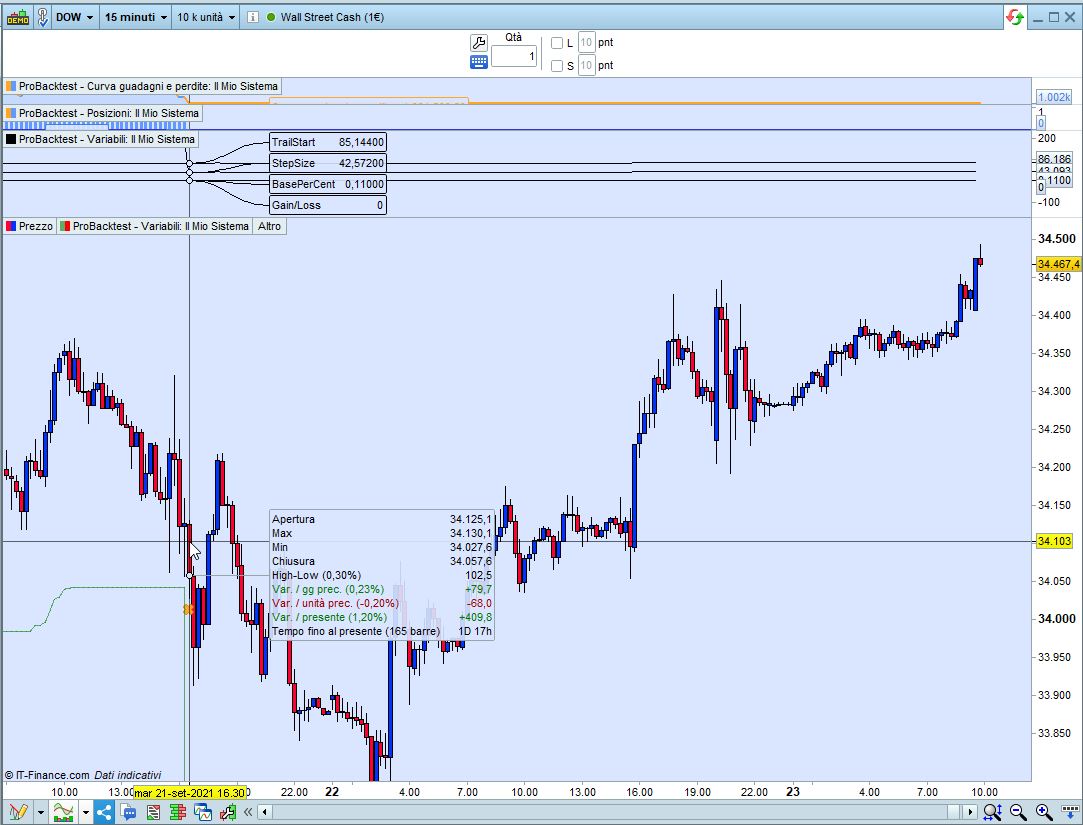Click the zoom out magnifier icon
Image resolution: width=1083 pixels, height=825 pixels.
1017,812
